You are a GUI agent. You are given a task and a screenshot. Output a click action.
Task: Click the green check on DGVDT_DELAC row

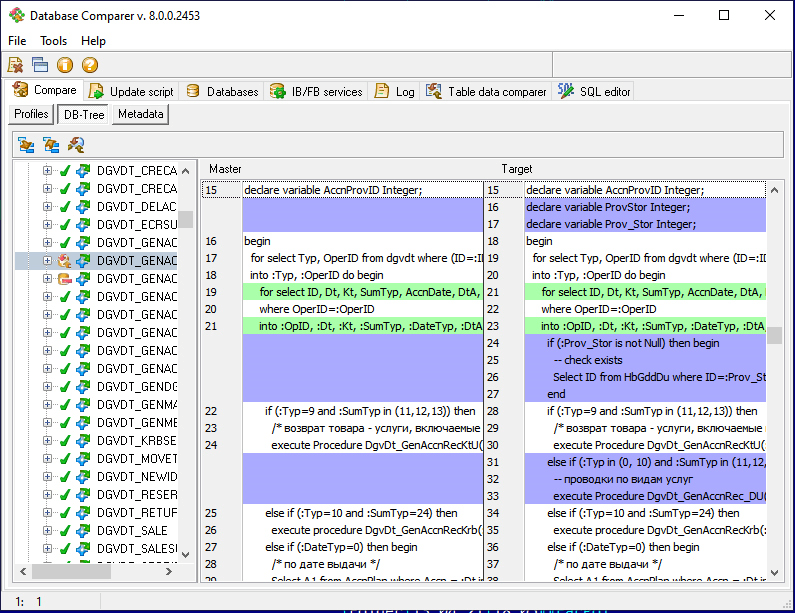click(64, 207)
